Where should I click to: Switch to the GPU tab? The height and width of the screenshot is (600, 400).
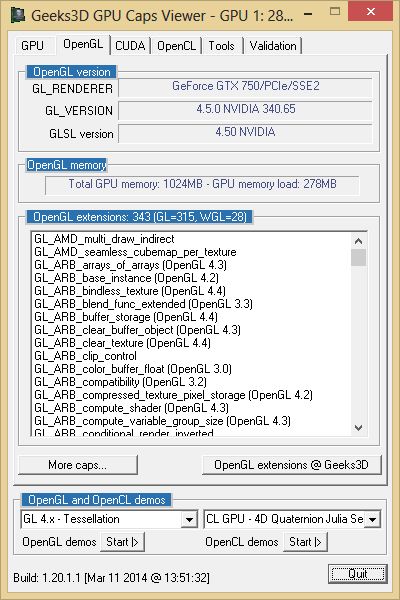32,46
